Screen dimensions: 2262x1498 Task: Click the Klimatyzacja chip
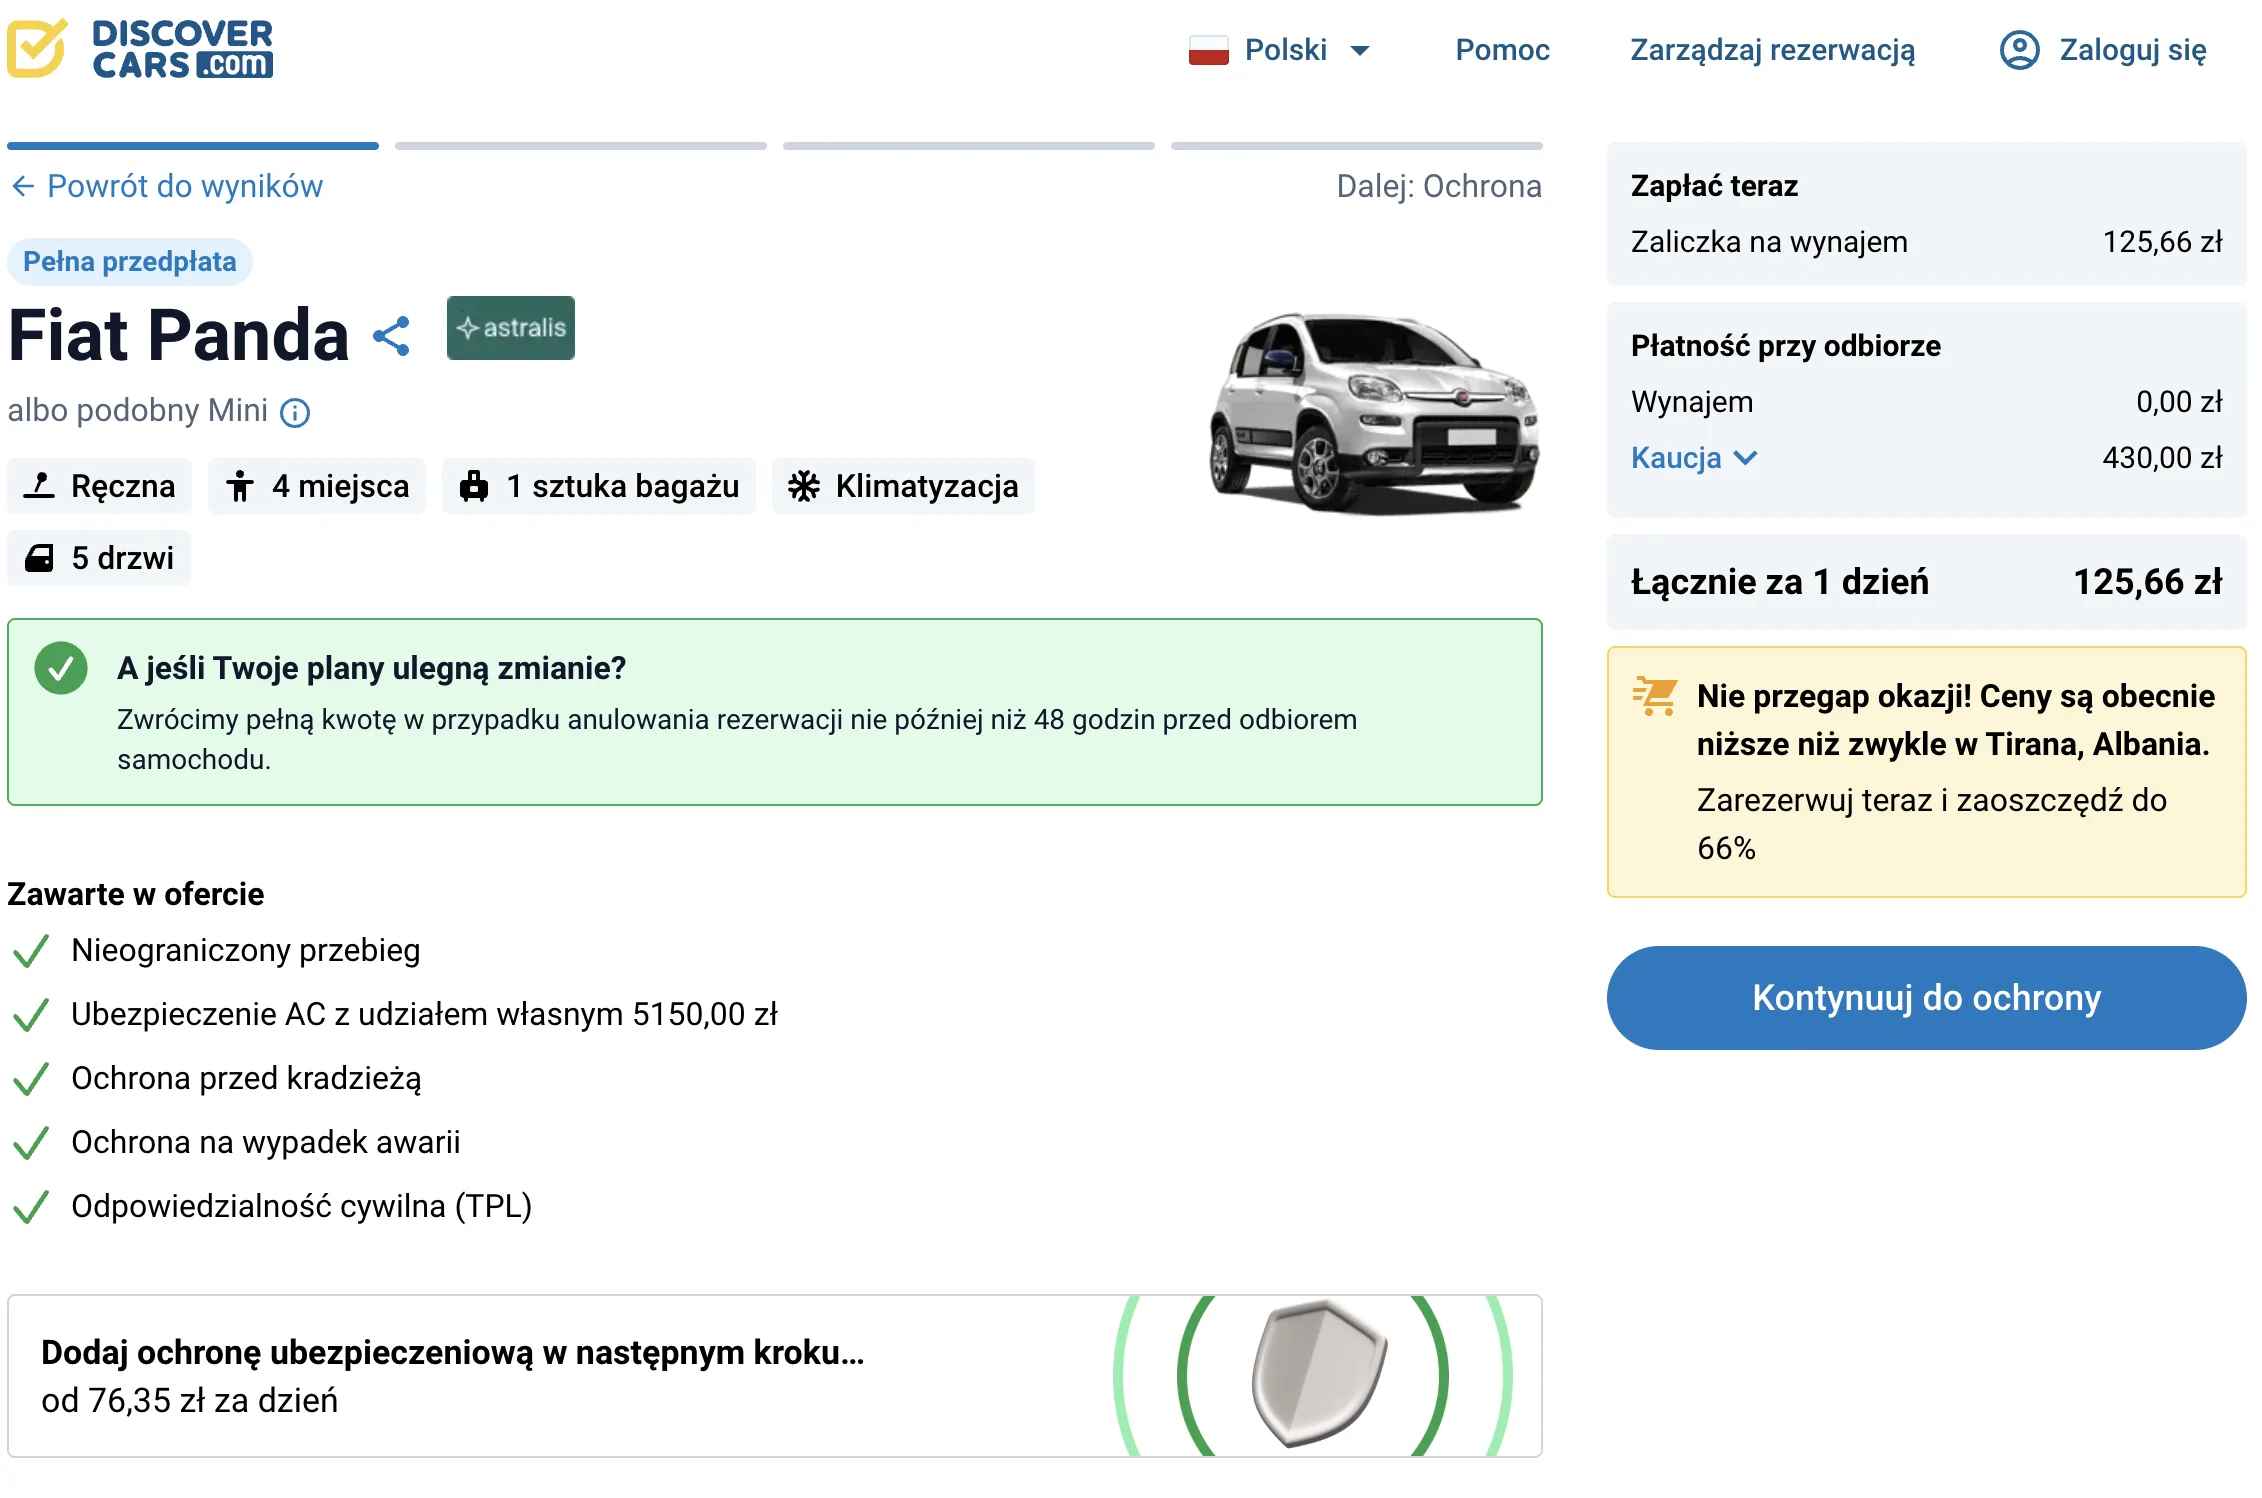tap(903, 486)
